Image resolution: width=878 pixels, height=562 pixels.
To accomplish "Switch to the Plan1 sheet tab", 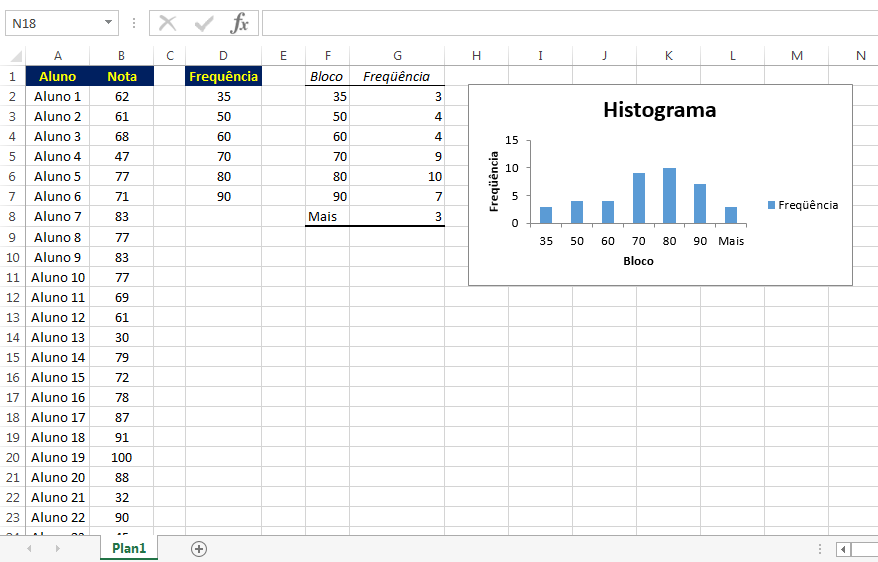I will pos(129,548).
